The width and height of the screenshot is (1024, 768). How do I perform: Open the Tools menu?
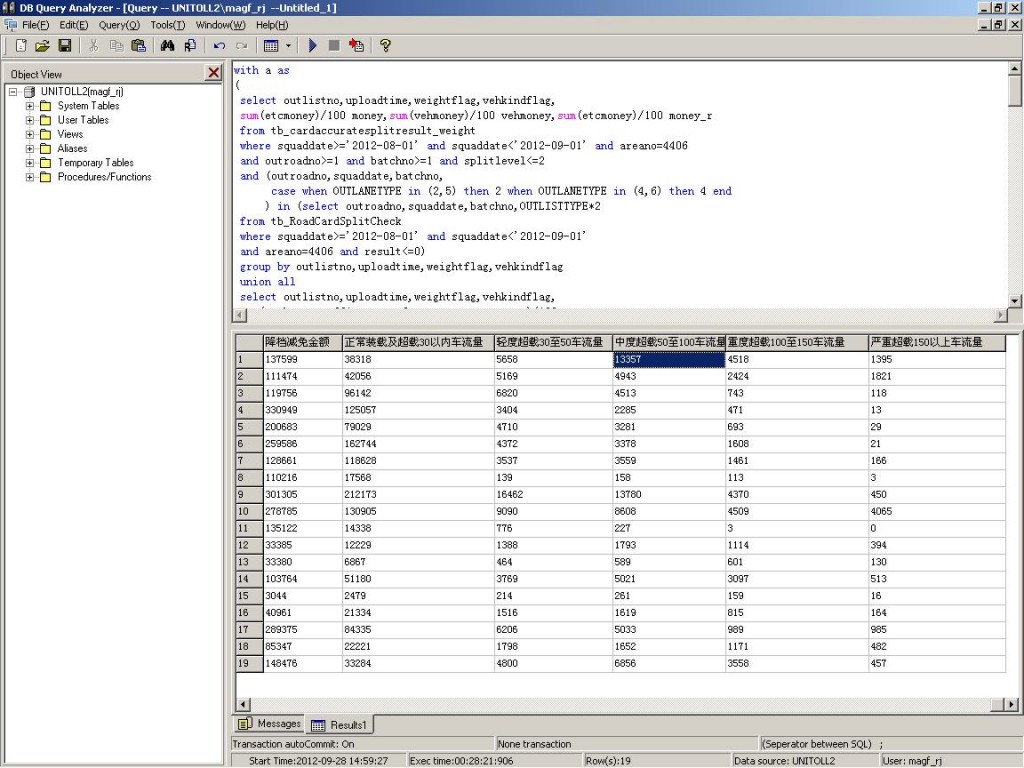(x=167, y=24)
